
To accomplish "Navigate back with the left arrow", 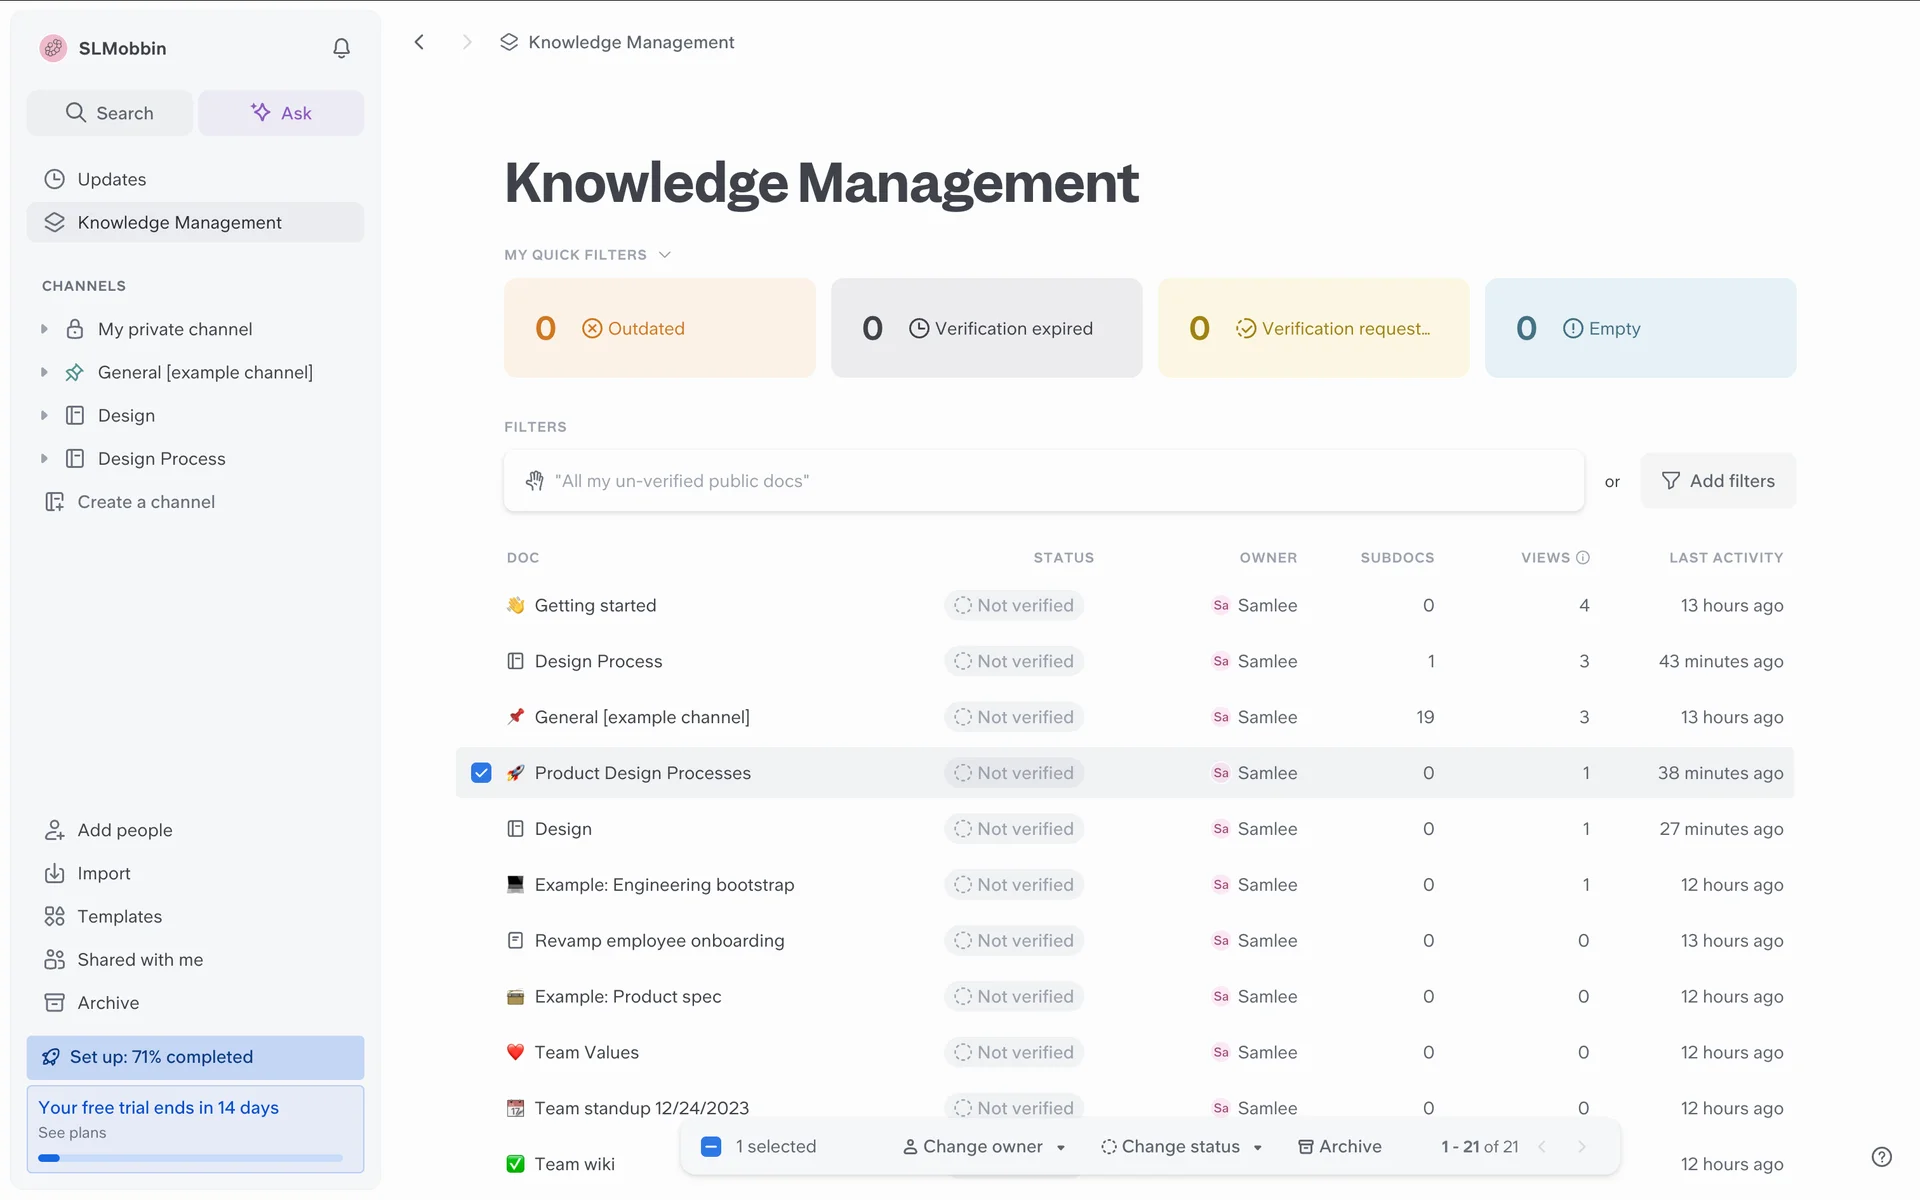I will 420,42.
